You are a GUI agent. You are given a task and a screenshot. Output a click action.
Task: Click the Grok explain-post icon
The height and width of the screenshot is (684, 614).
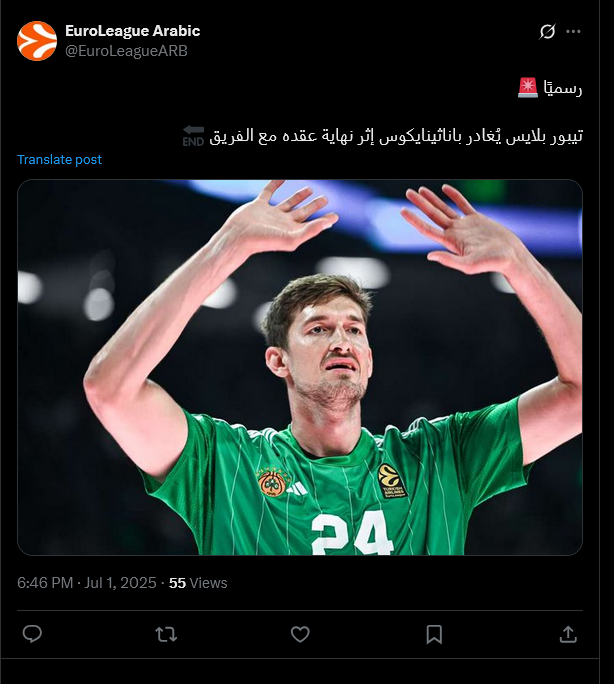pyautogui.click(x=547, y=31)
